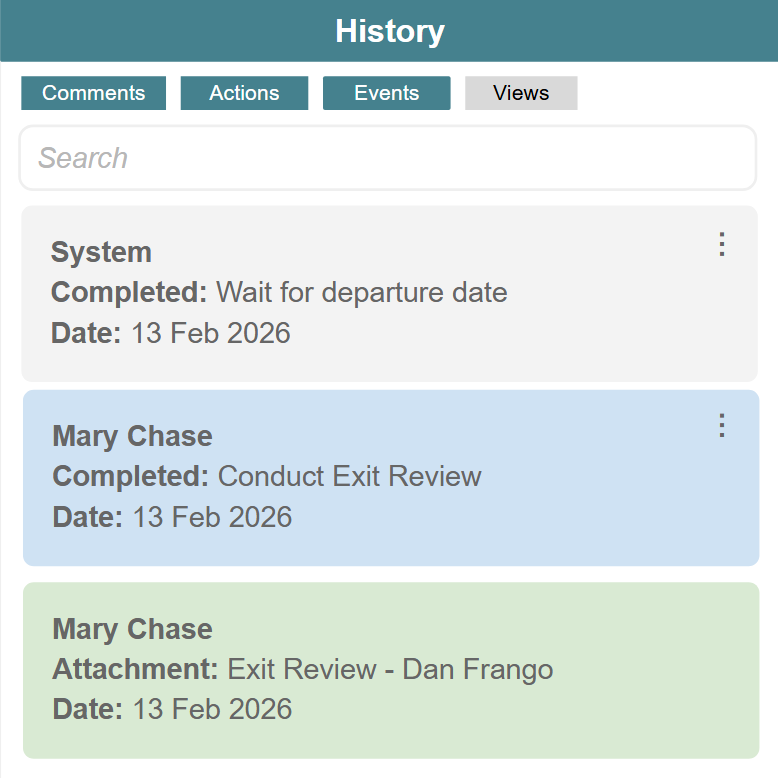The image size is (778, 778).
Task: Click the System author name
Action: (x=101, y=252)
